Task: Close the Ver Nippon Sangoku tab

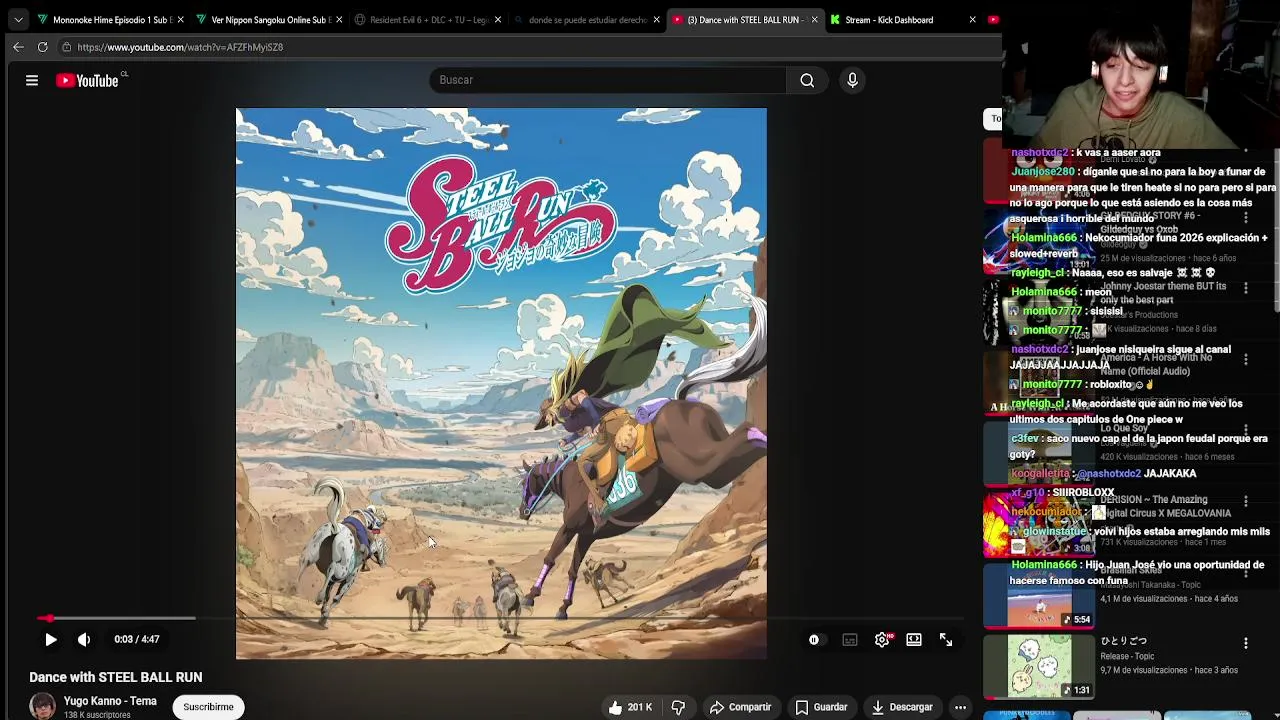Action: 339,20
